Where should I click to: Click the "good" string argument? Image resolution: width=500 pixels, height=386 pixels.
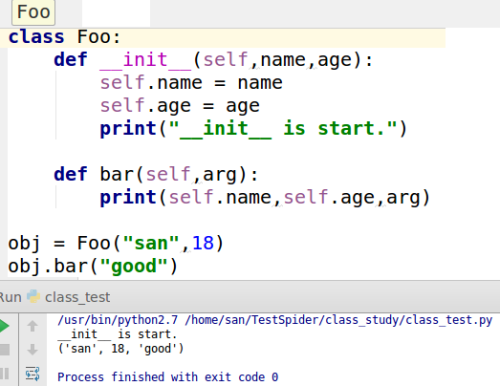pos(133,266)
